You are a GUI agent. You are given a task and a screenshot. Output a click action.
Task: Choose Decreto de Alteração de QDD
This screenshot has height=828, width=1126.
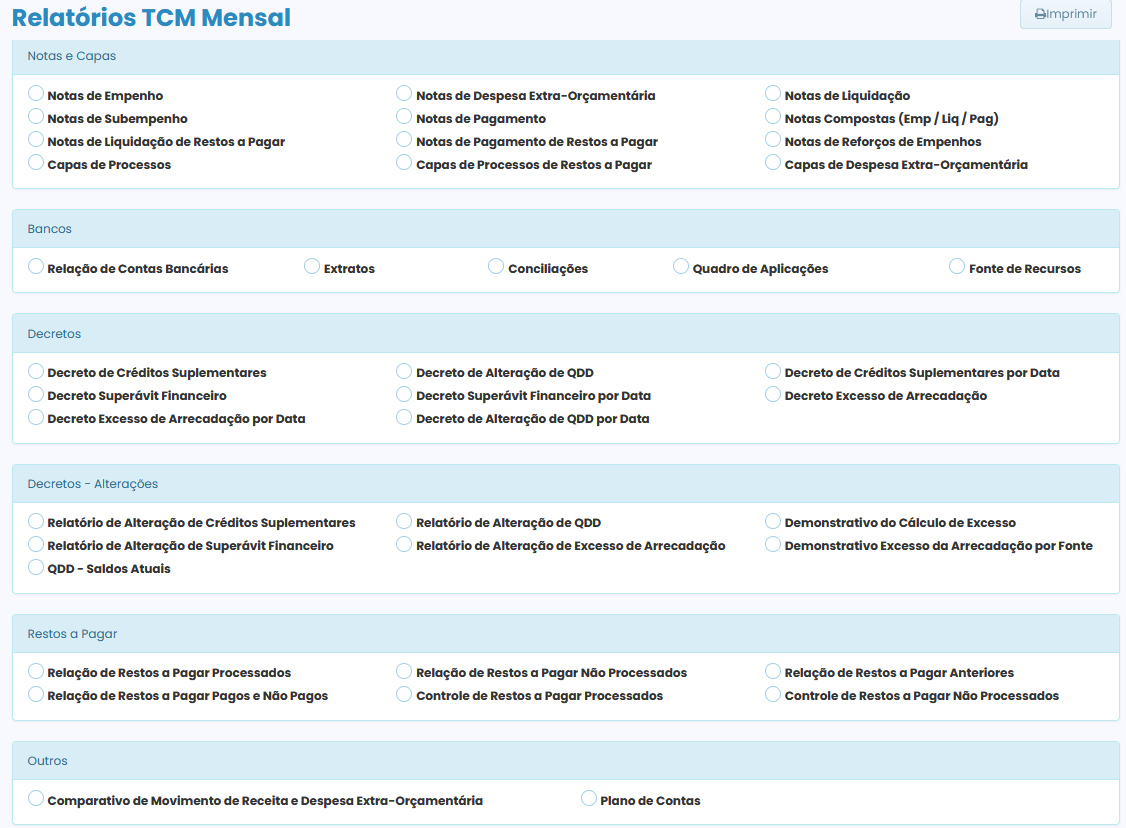[405, 370]
